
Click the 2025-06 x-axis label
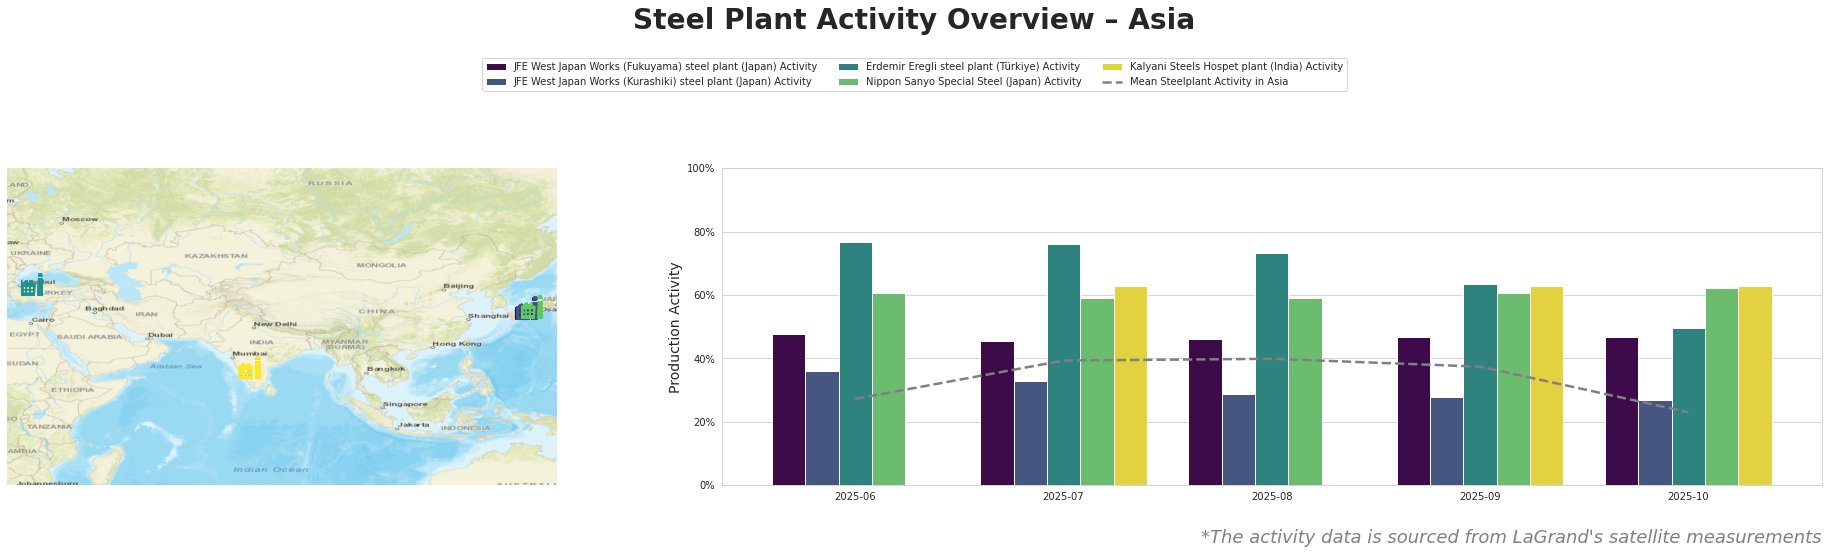click(855, 496)
